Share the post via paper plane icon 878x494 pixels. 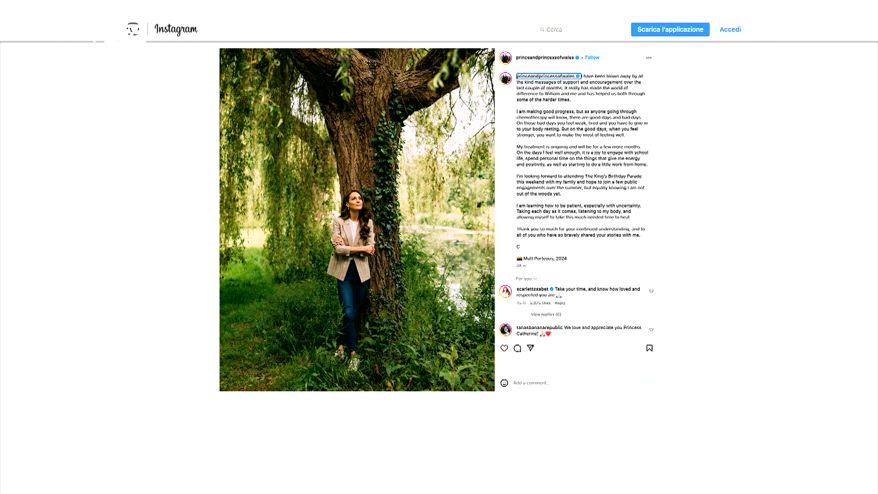point(530,348)
